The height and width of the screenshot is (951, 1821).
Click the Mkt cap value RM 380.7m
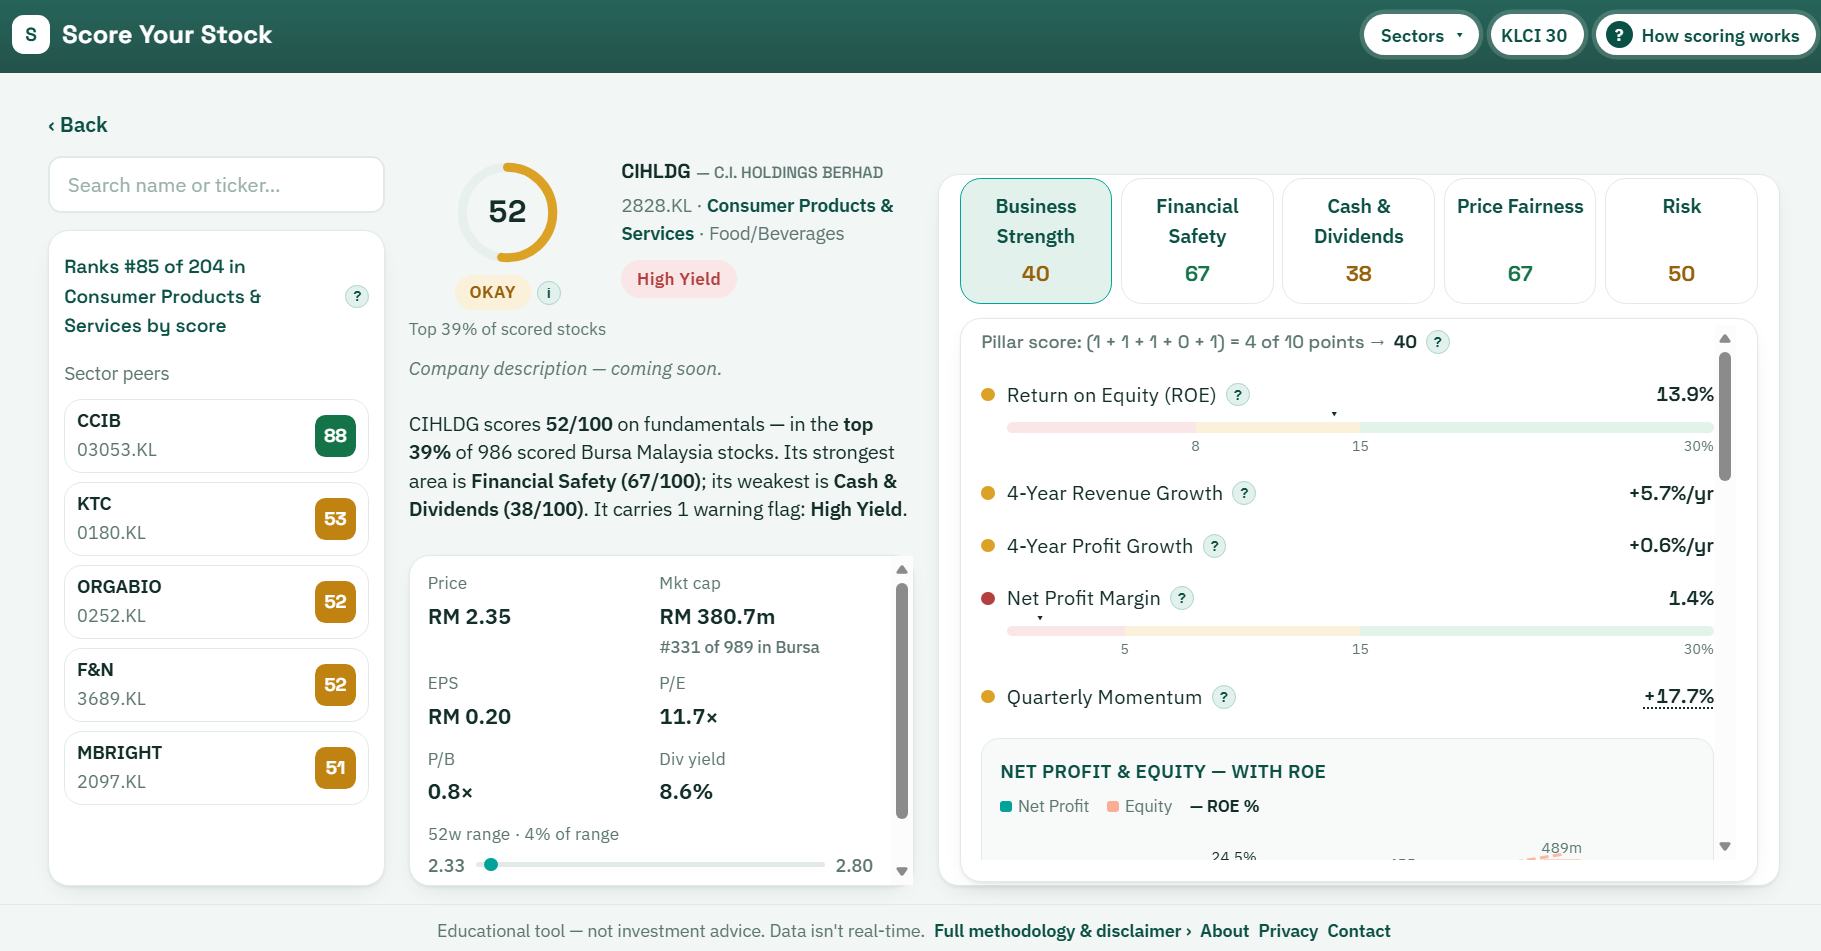pyautogui.click(x=717, y=617)
